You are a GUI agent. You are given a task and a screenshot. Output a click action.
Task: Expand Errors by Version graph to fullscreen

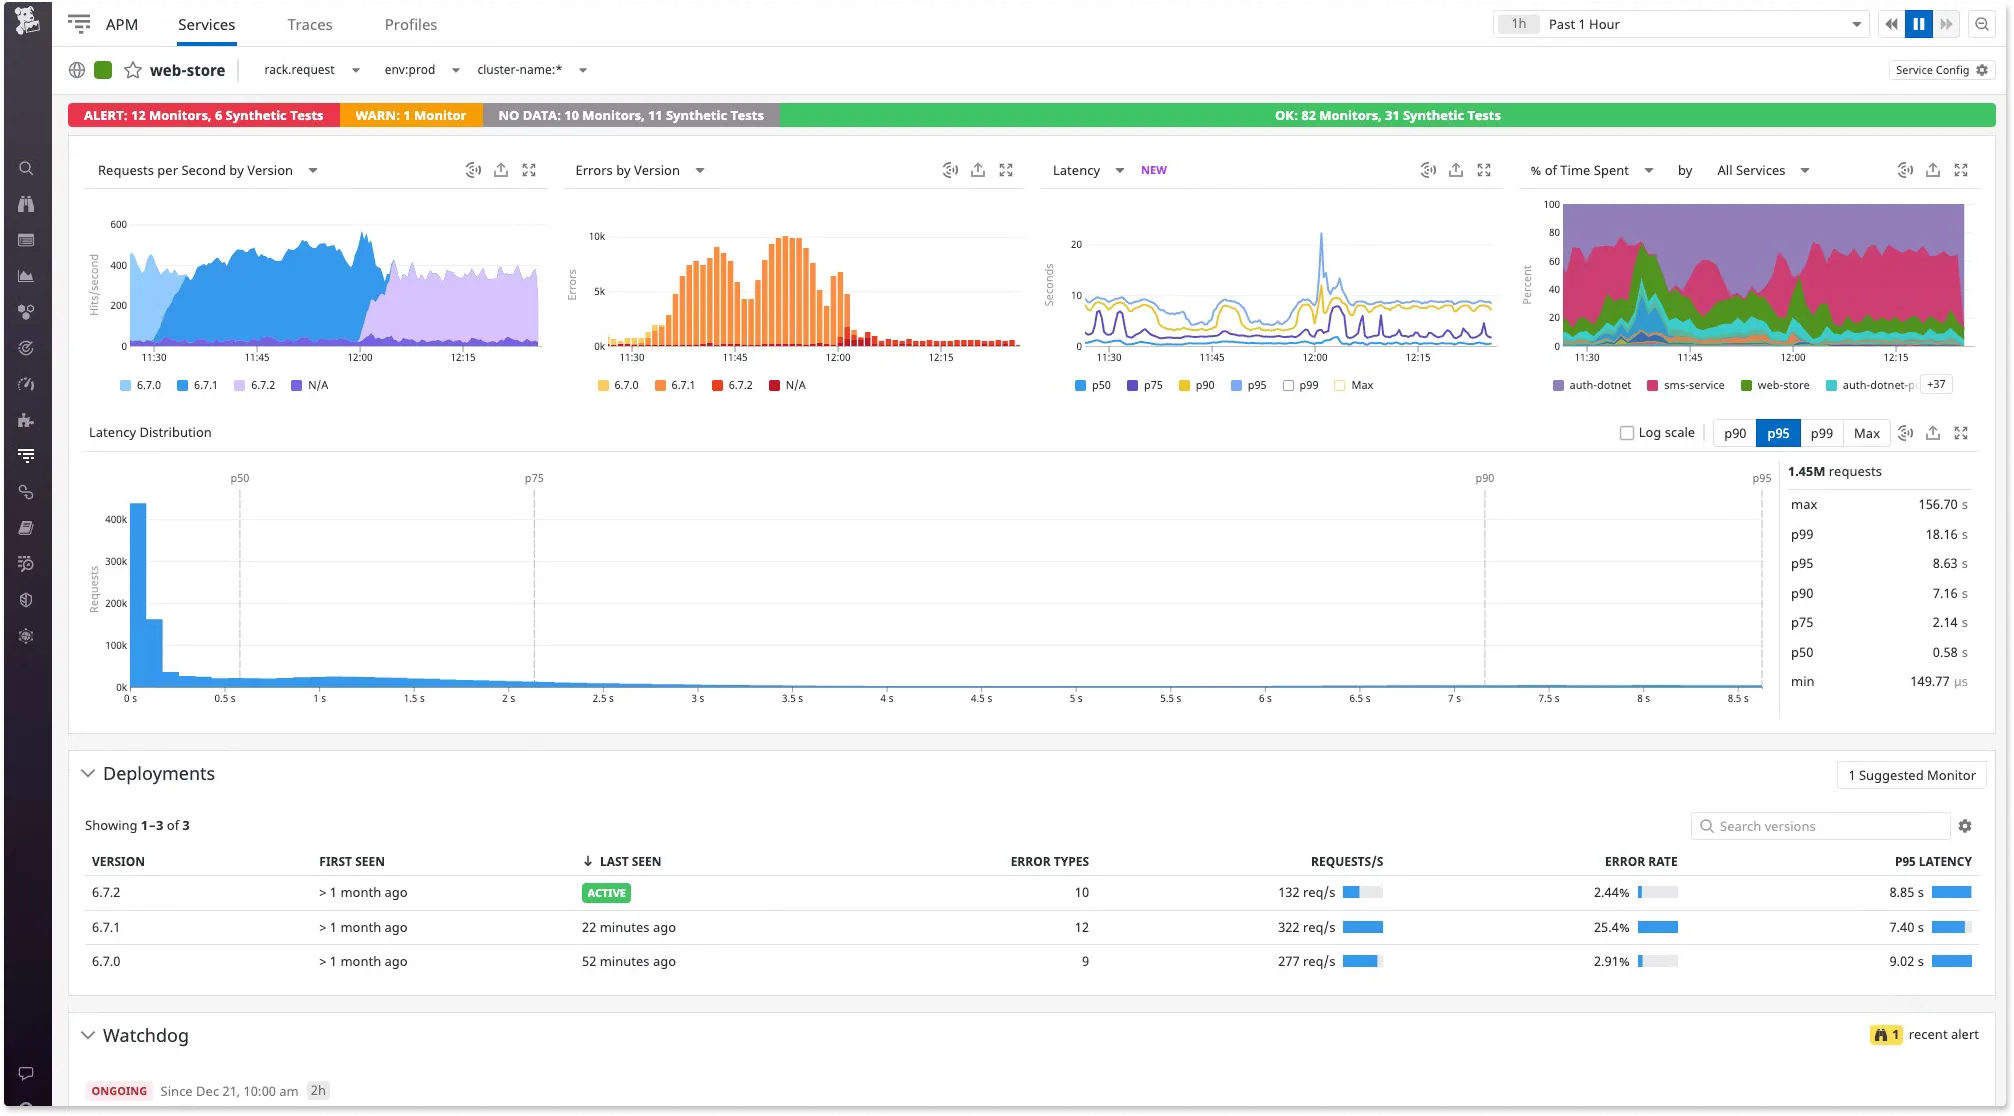coord(1006,170)
